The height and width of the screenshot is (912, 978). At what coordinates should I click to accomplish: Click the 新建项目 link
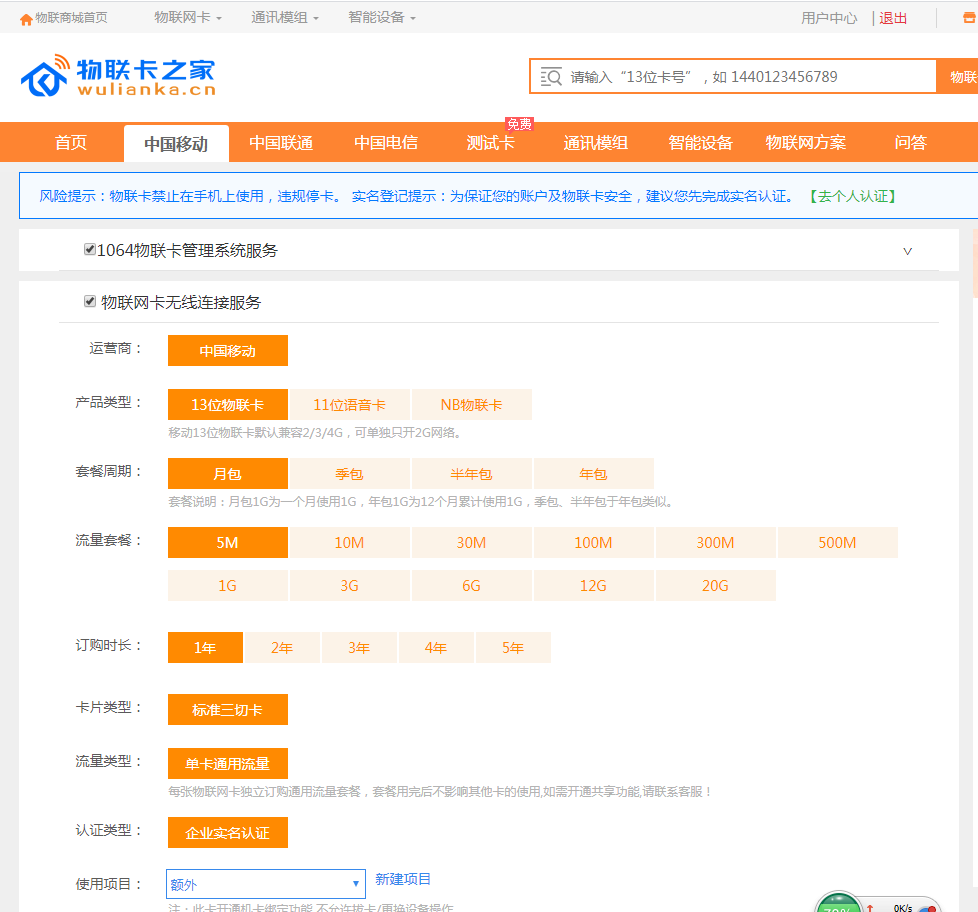pyautogui.click(x=403, y=880)
